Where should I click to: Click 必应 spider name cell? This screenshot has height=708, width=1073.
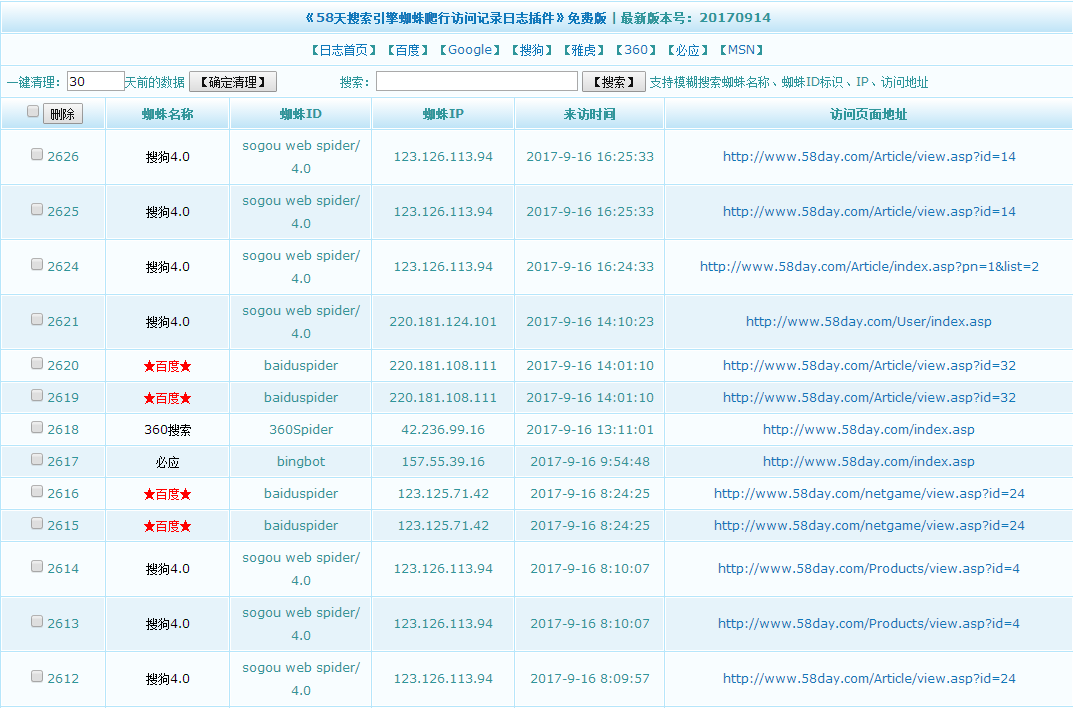(x=168, y=462)
